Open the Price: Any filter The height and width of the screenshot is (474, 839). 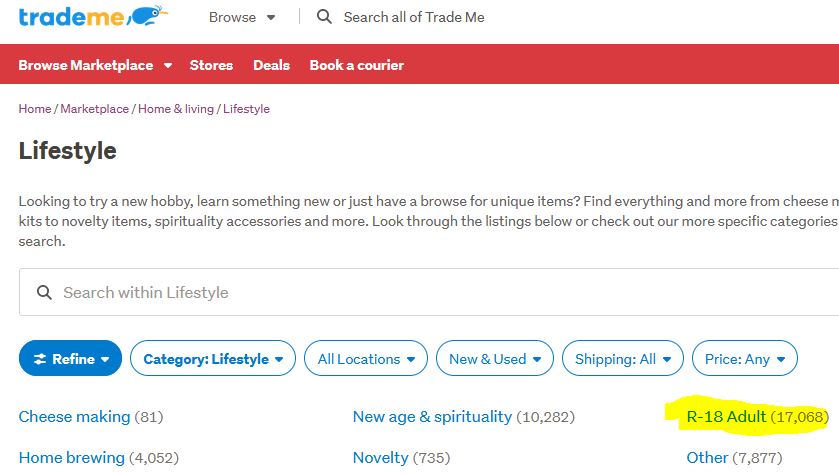point(744,359)
